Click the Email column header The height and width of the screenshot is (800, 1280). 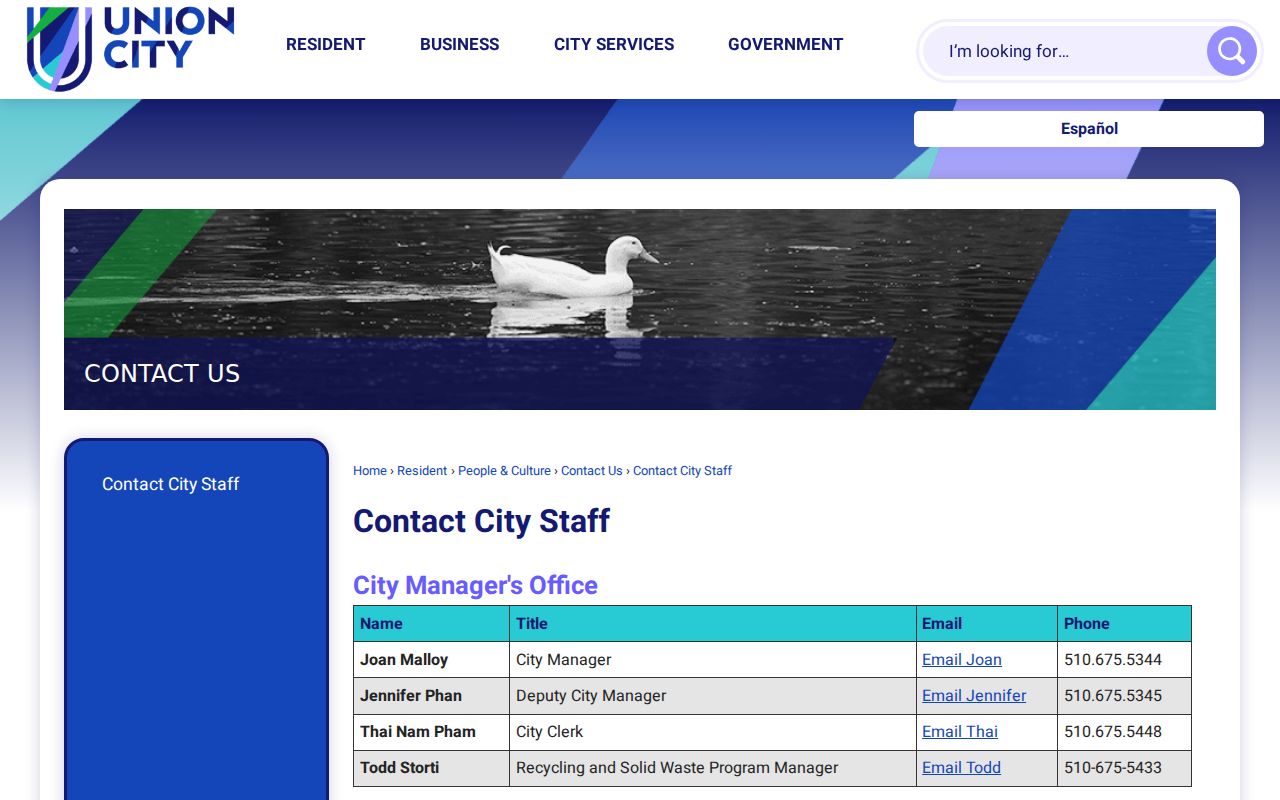click(987, 624)
